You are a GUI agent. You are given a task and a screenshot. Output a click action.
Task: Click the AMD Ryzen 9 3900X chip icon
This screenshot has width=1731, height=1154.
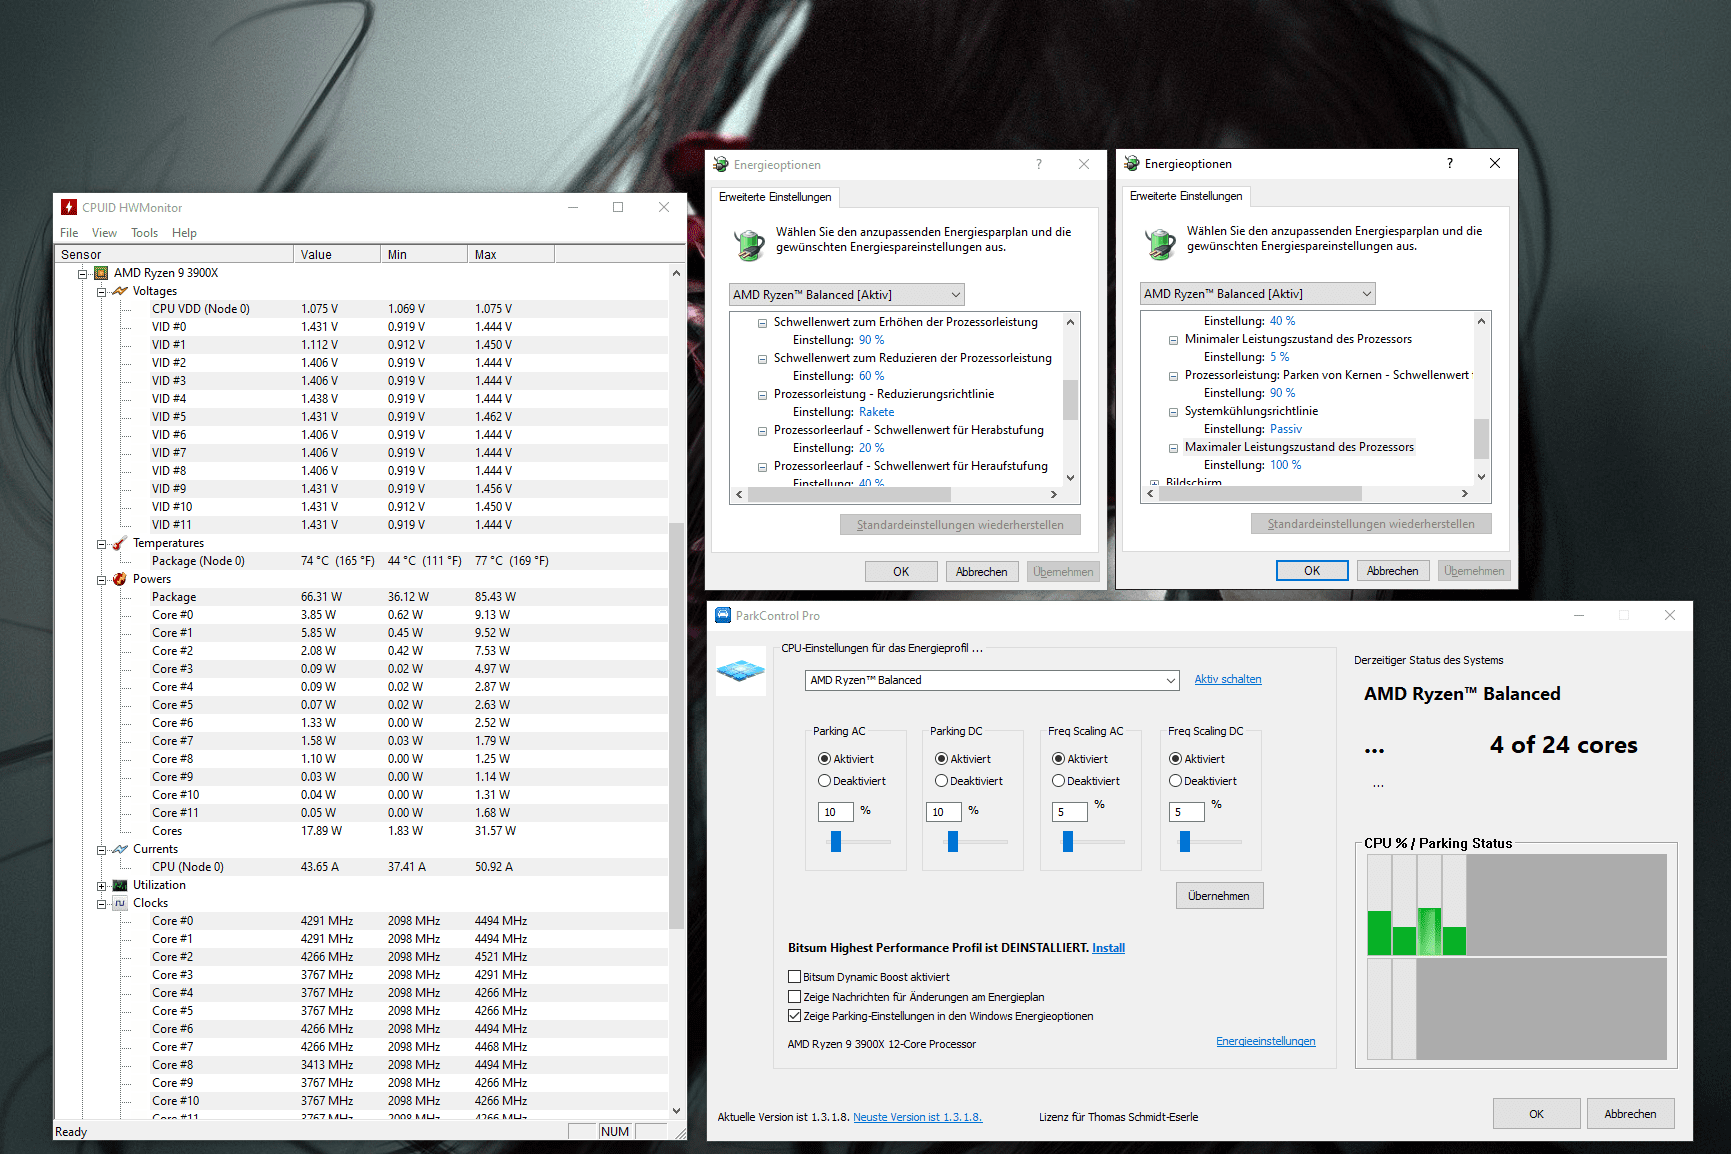point(101,273)
